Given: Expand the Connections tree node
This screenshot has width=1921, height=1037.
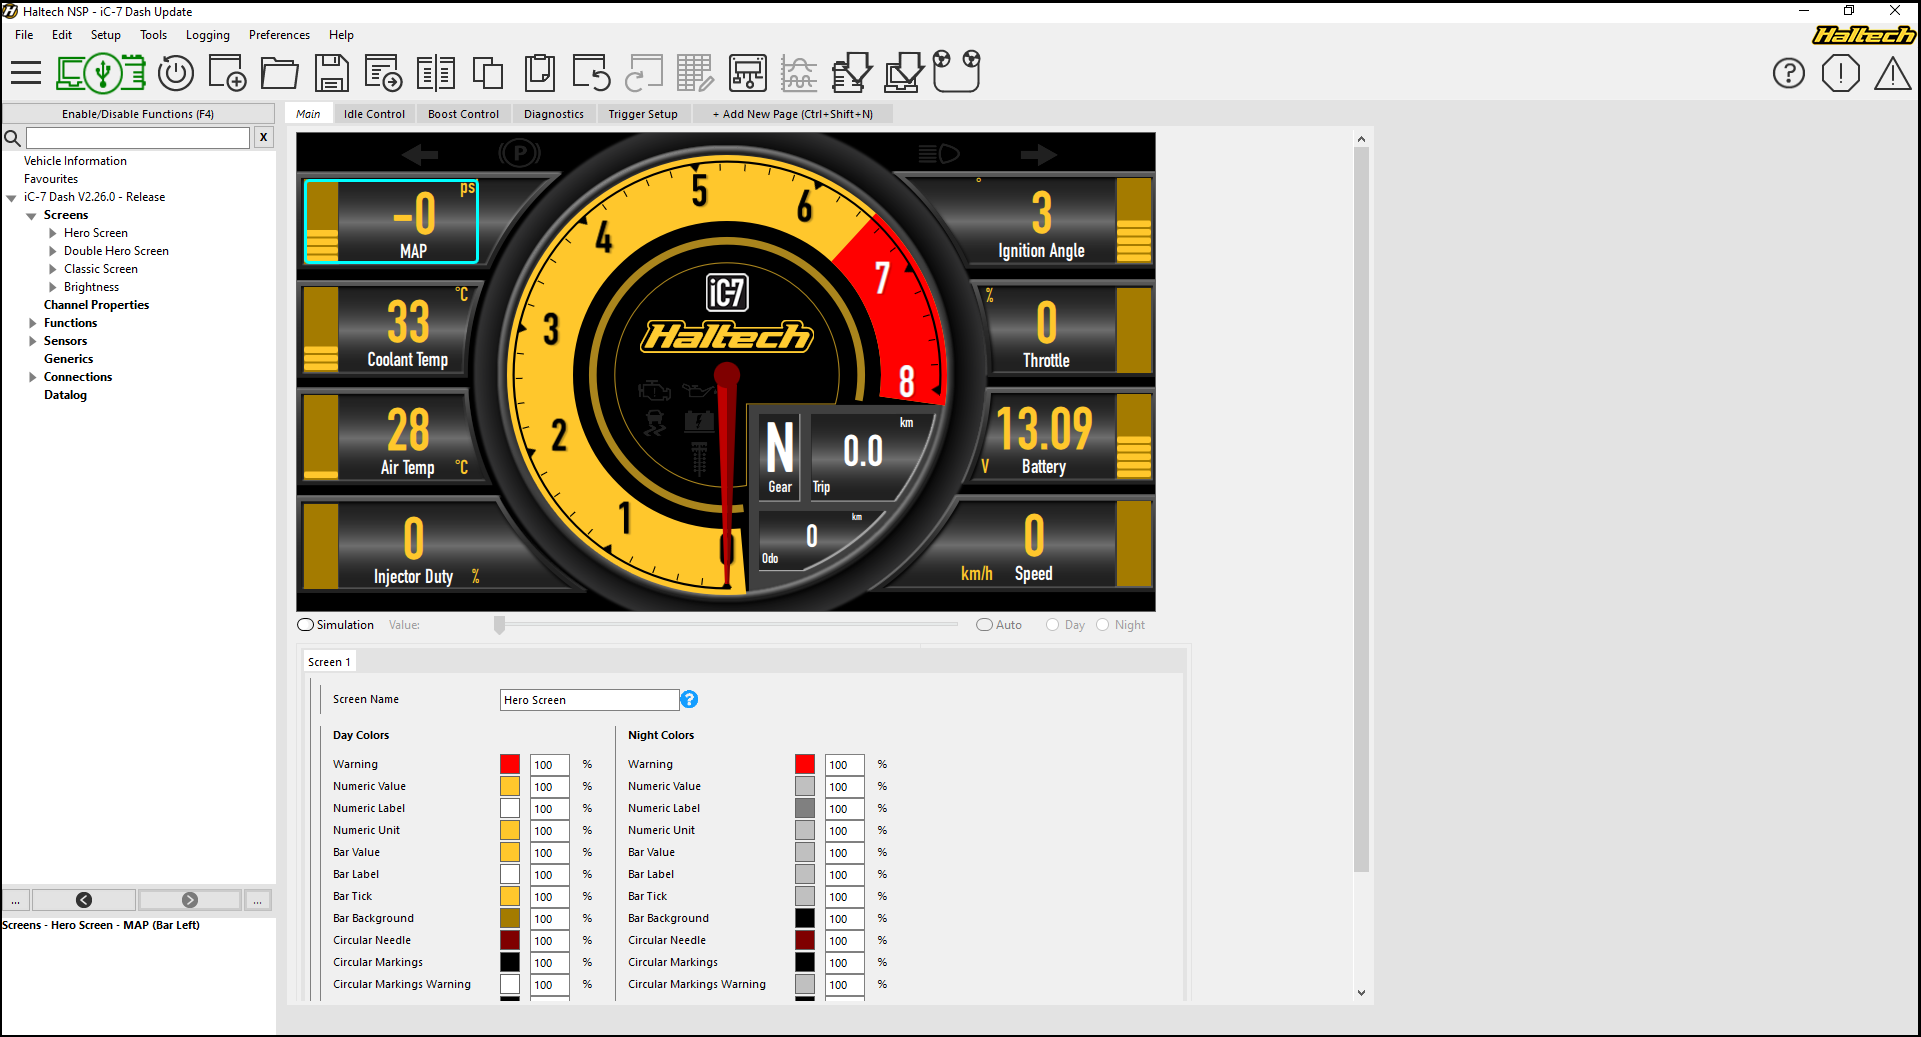Looking at the screenshot, I should 33,377.
